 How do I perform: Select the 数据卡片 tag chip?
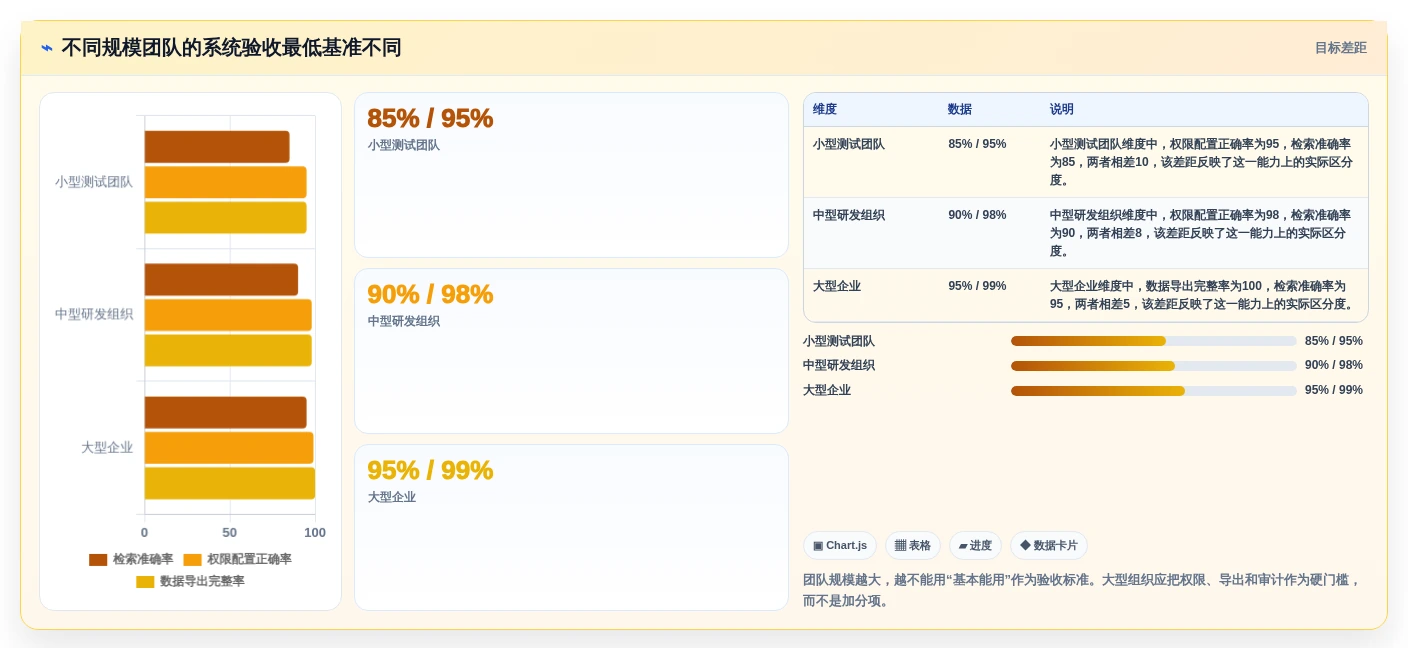pyautogui.click(x=1049, y=545)
